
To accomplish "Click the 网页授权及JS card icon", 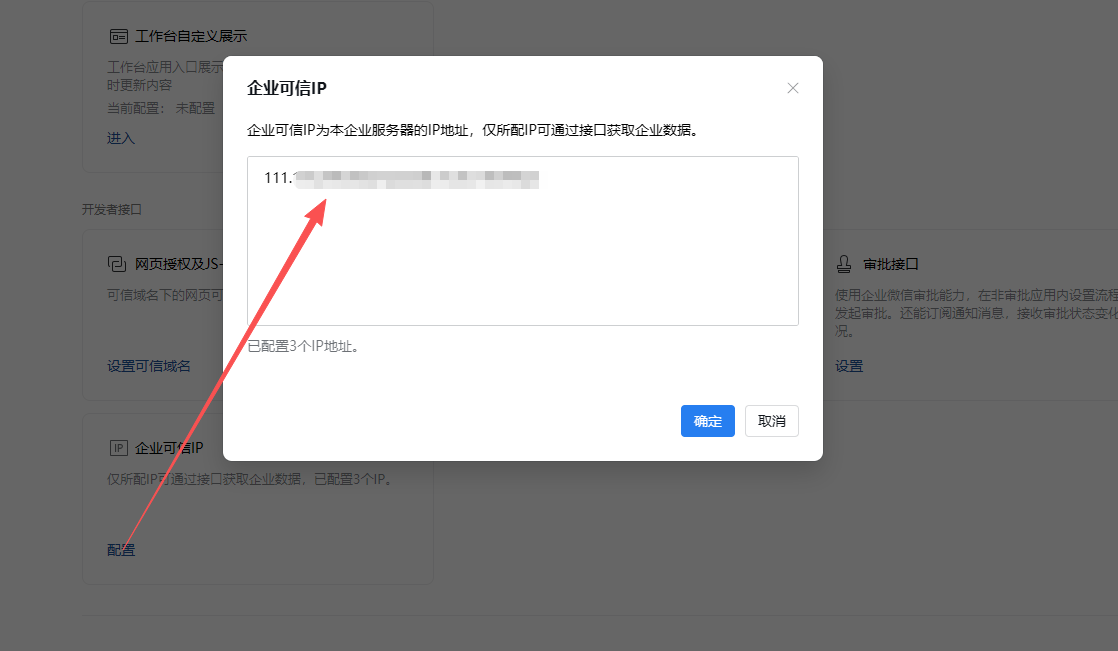I will (x=117, y=264).
